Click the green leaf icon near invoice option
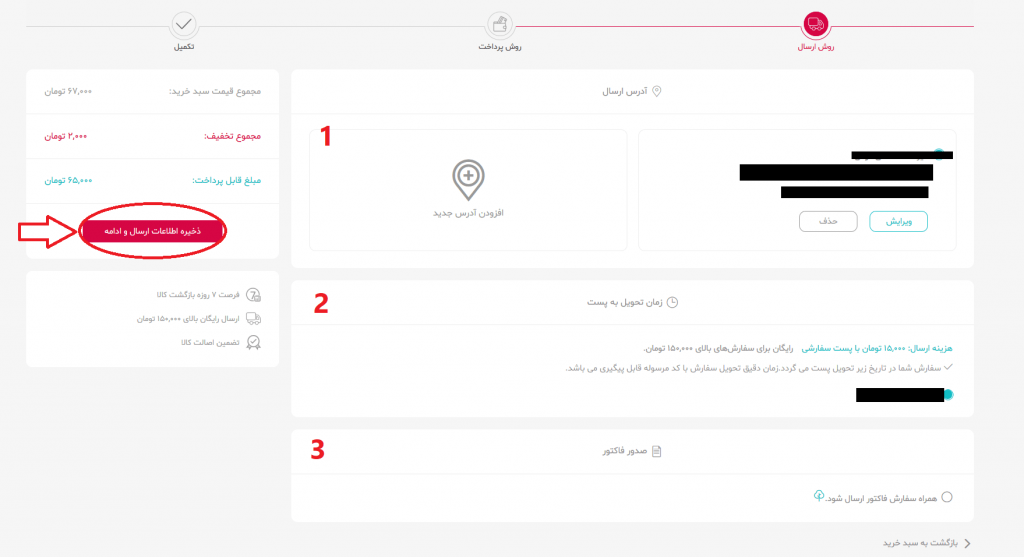 818,496
